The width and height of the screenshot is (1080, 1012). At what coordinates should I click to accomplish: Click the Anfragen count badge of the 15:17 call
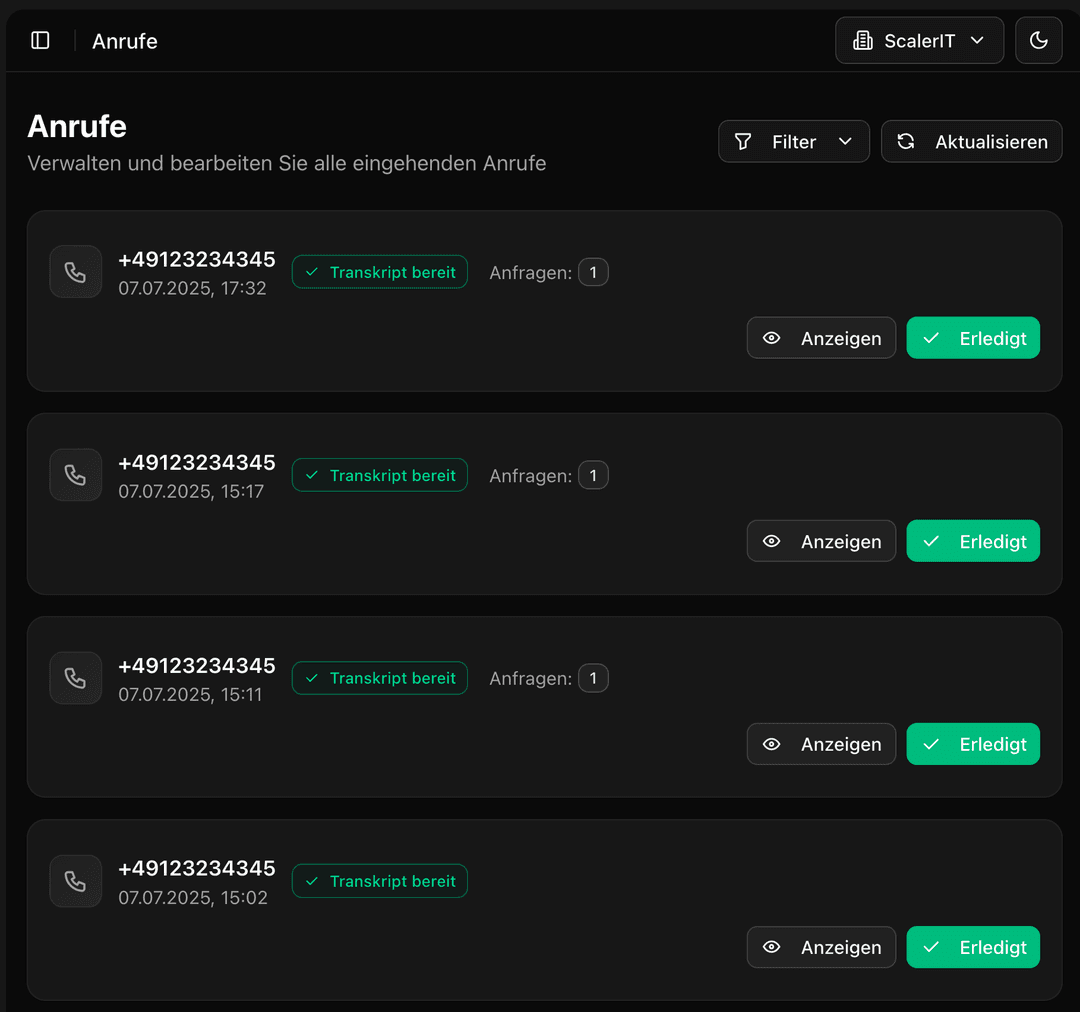pyautogui.click(x=593, y=475)
